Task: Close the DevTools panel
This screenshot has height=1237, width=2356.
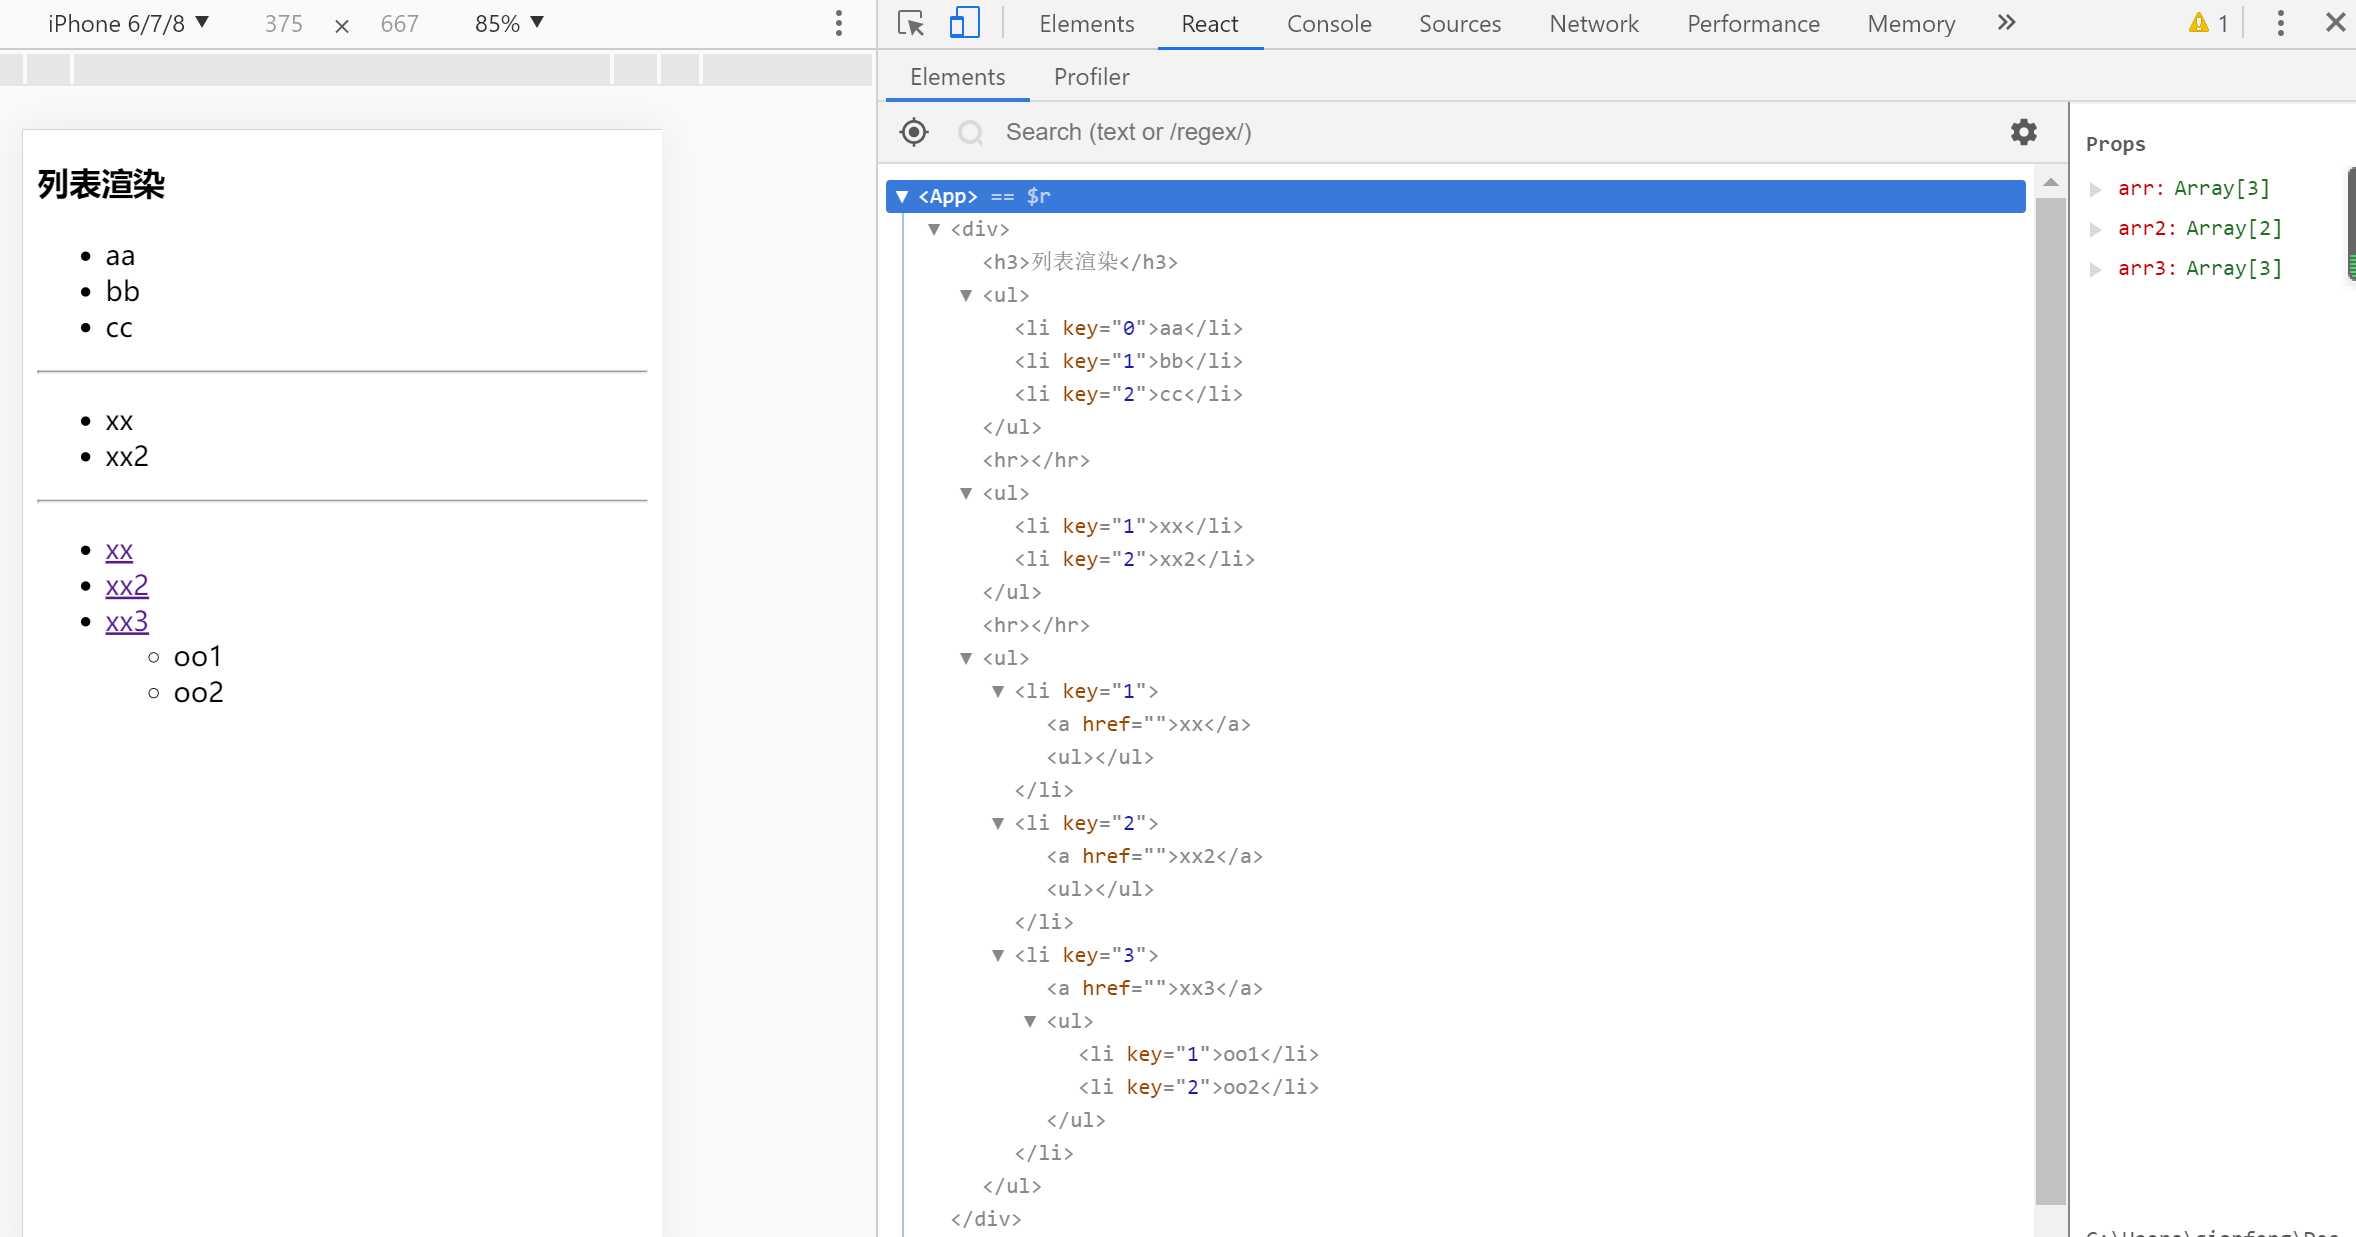Action: point(2336,23)
